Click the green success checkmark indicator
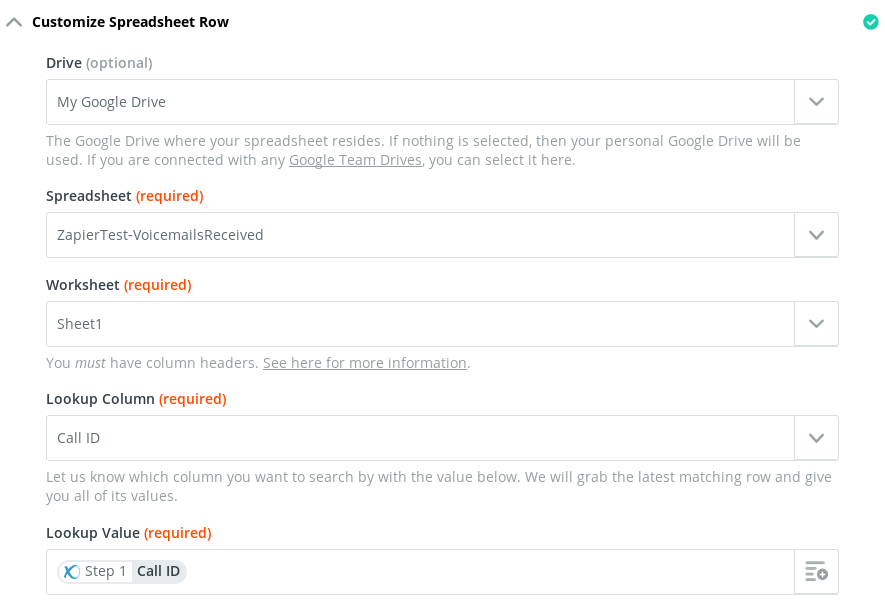 (x=869, y=21)
